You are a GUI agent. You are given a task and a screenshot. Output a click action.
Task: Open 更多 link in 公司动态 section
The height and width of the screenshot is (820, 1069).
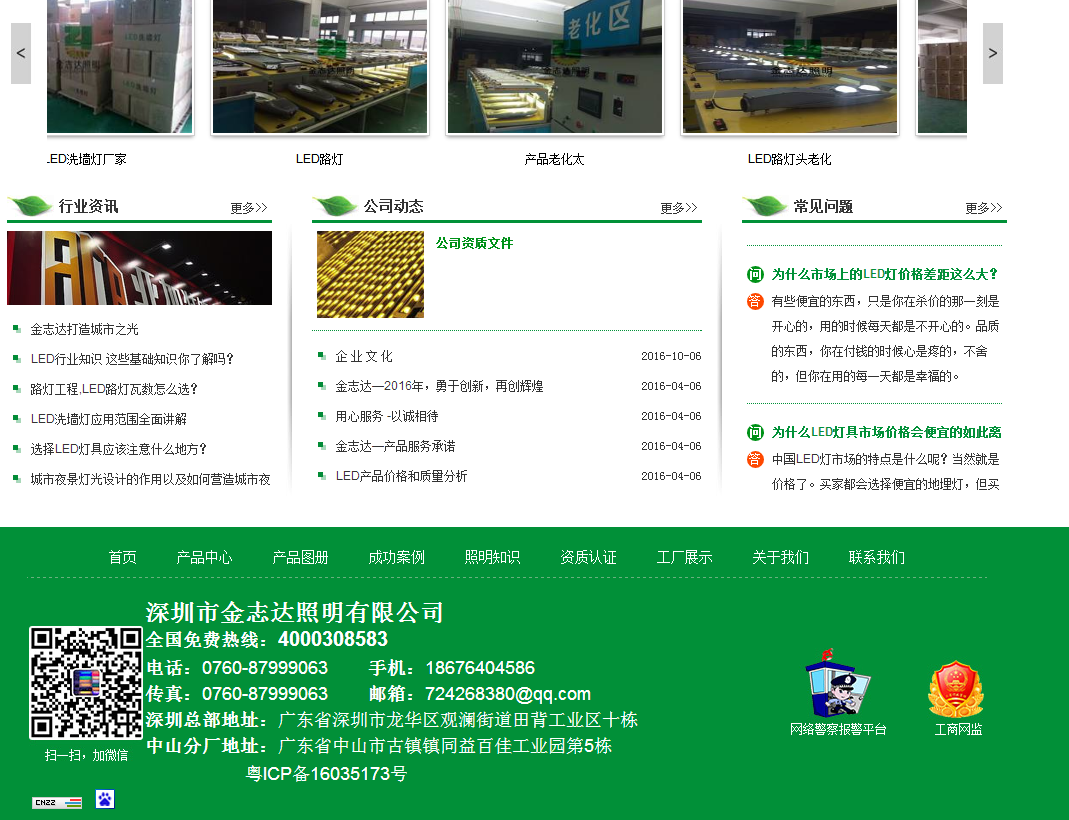(679, 208)
